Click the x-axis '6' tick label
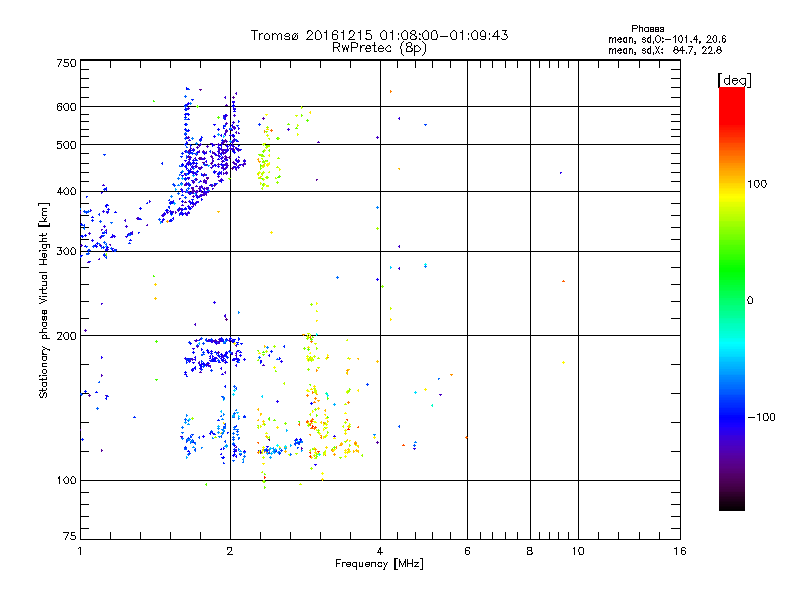 [x=467, y=551]
